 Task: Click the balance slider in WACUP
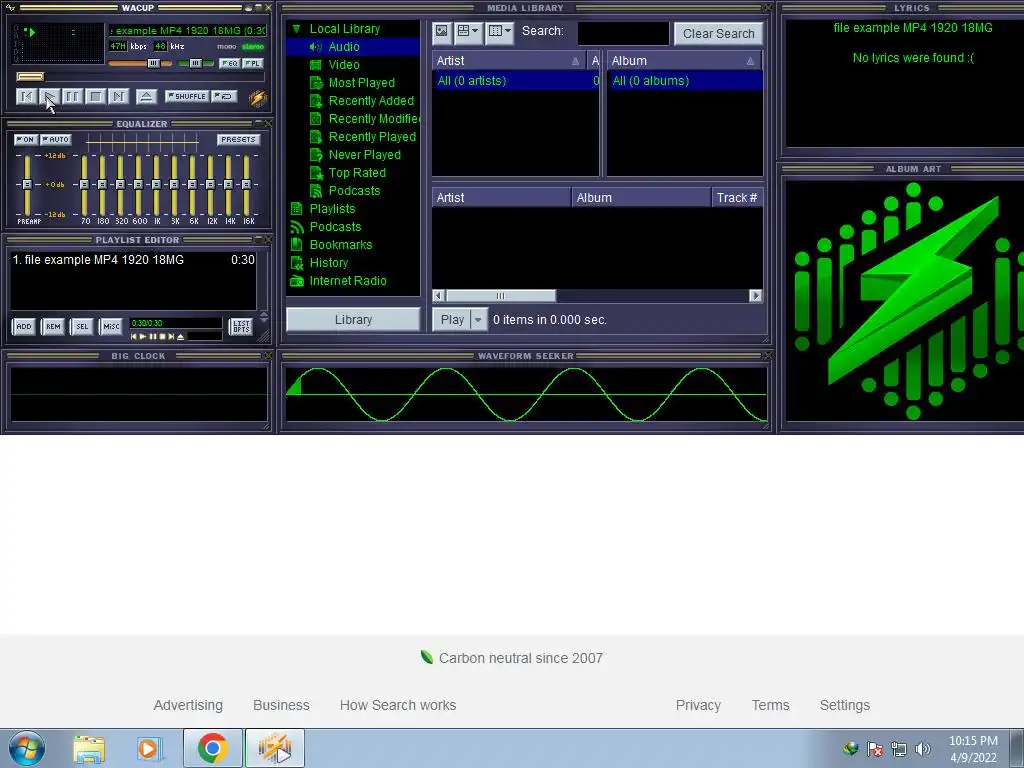click(x=195, y=63)
